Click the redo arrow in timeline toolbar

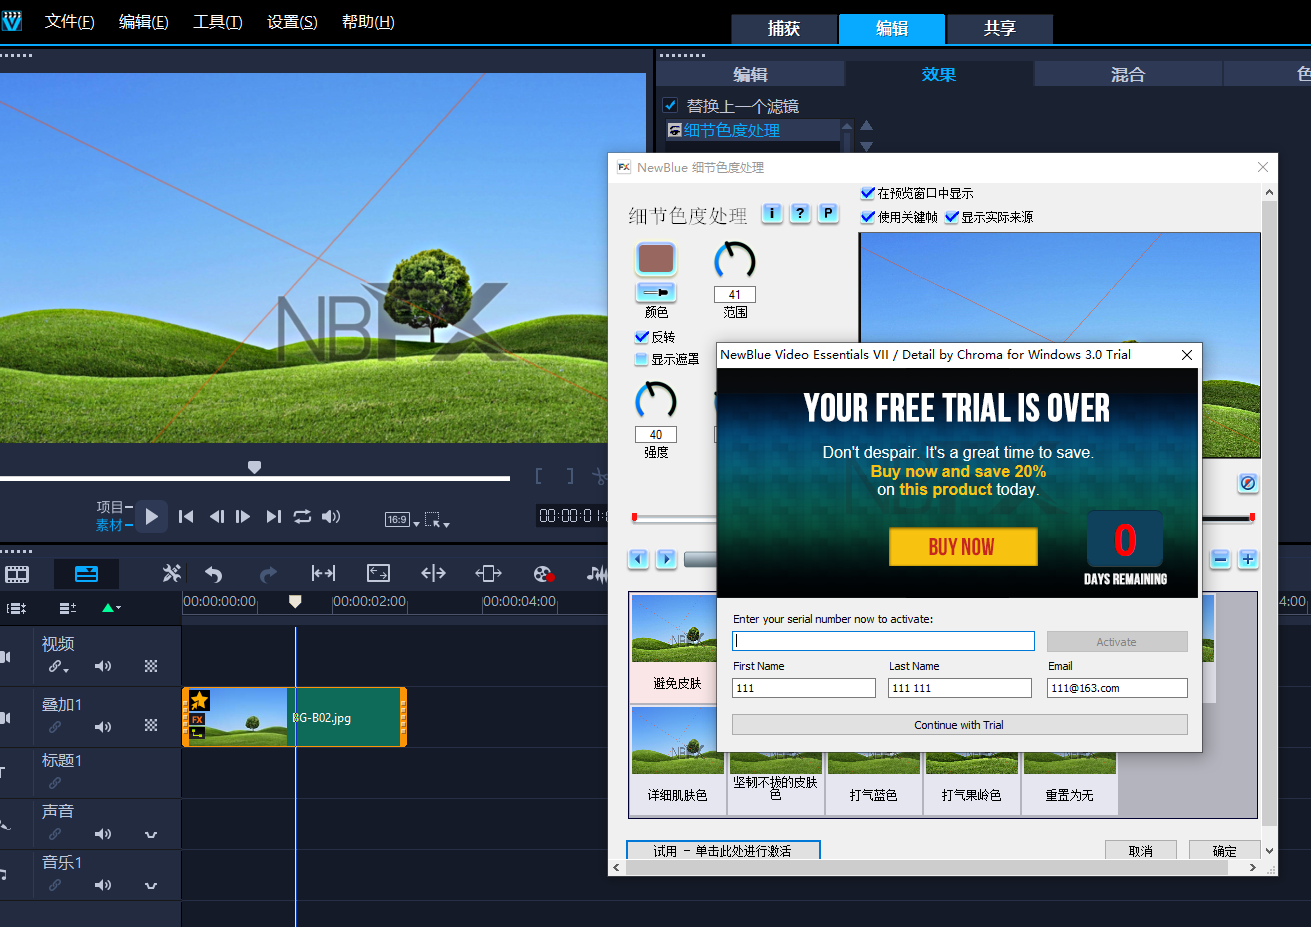click(268, 574)
